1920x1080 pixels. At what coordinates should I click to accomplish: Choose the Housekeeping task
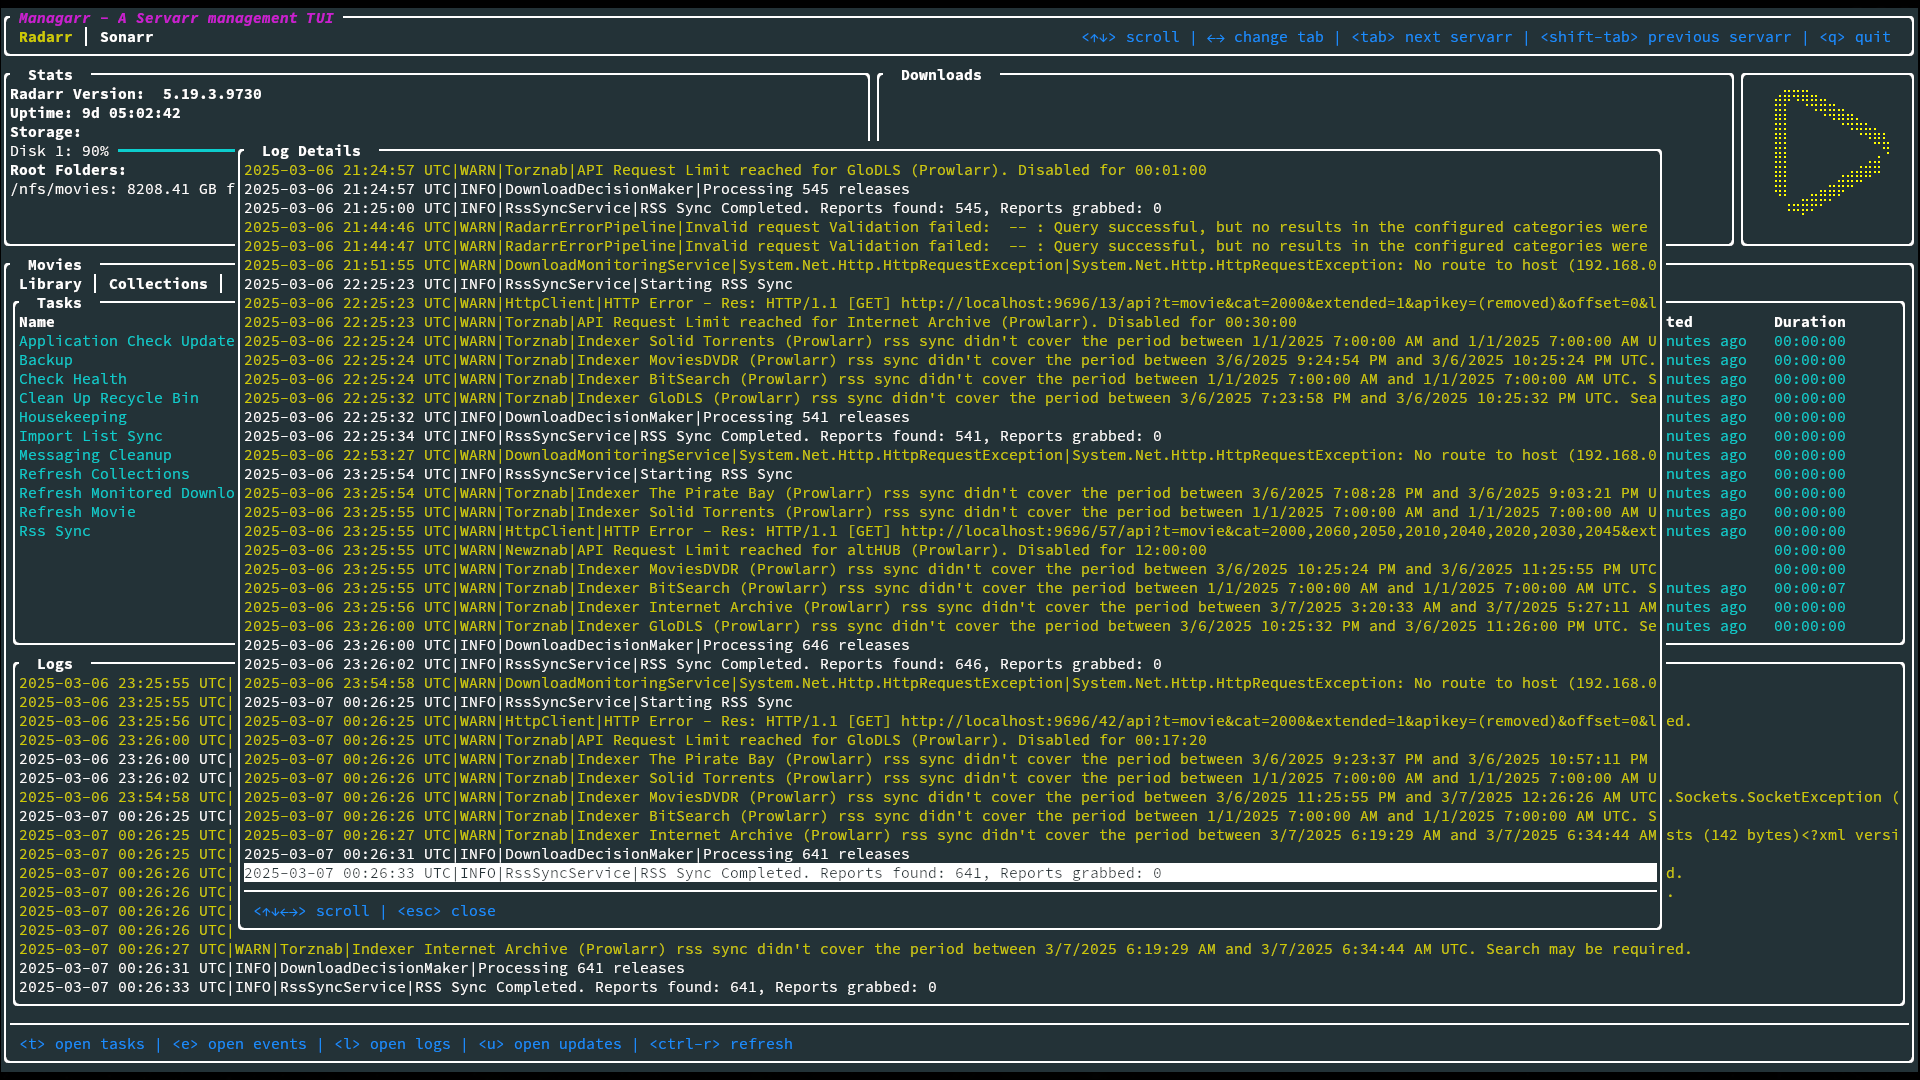[x=73, y=417]
